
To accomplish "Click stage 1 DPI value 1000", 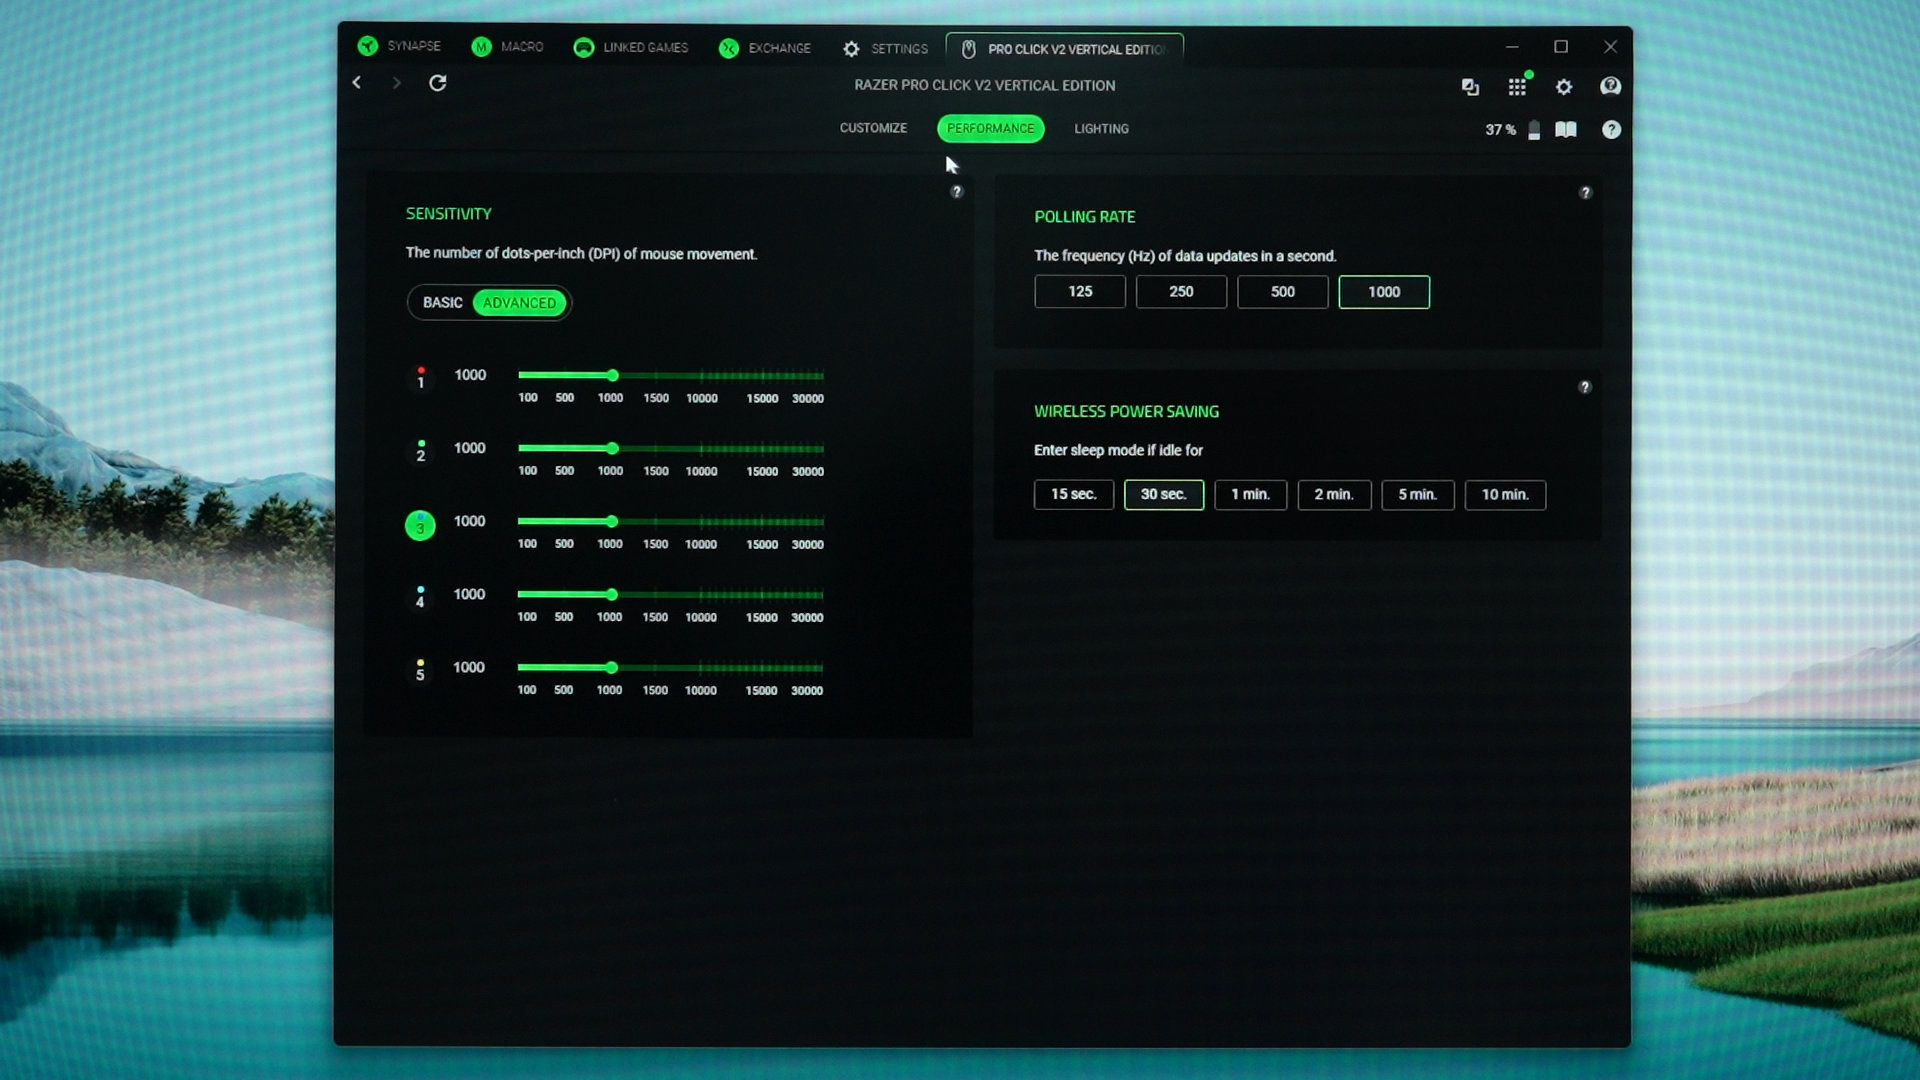I will (x=470, y=375).
